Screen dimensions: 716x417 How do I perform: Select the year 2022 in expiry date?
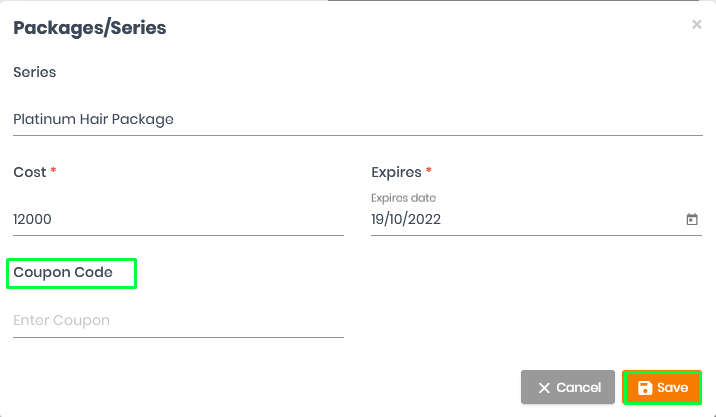pyautogui.click(x=424, y=220)
